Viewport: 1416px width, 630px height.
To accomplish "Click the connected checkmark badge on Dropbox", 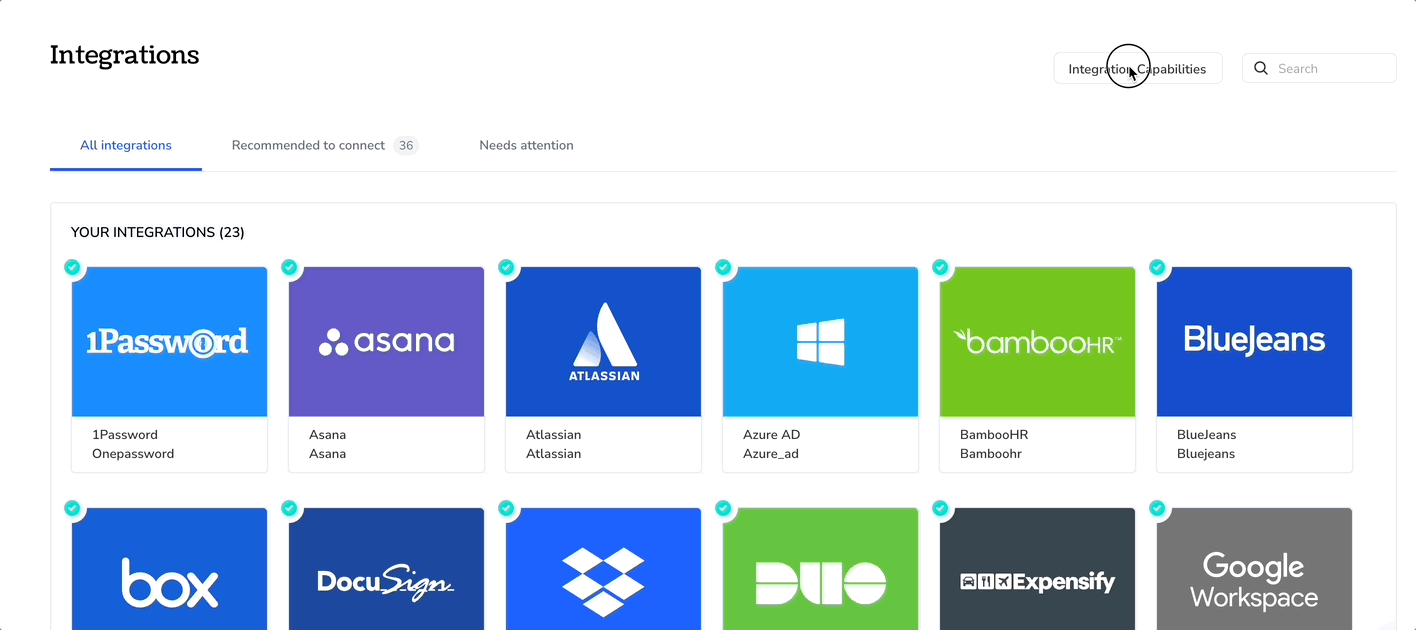I will point(506,508).
